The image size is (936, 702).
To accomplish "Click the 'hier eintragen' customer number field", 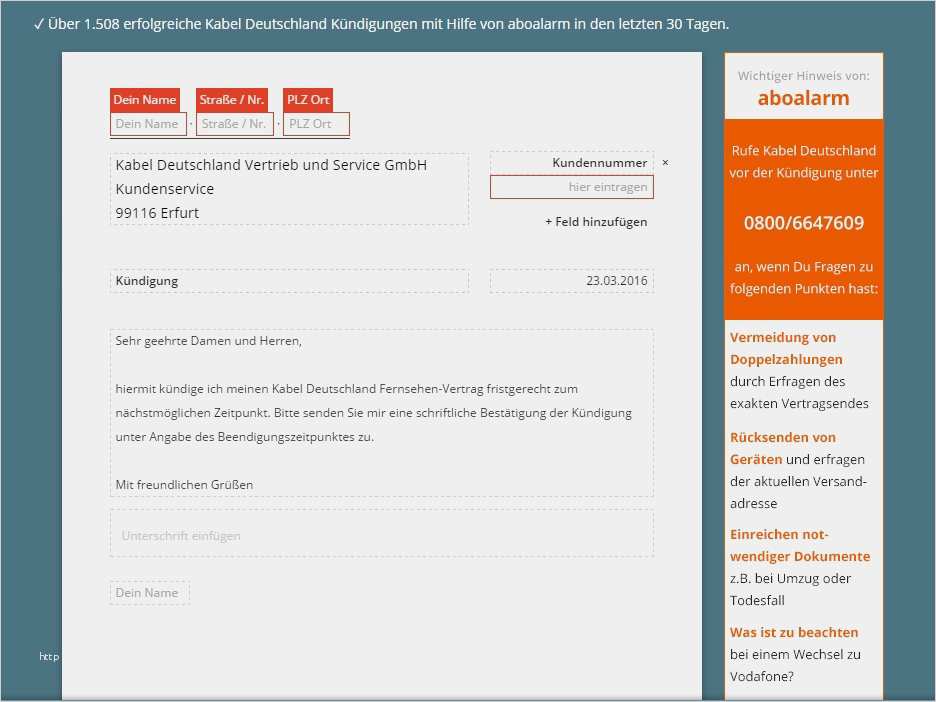I will click(x=571, y=187).
